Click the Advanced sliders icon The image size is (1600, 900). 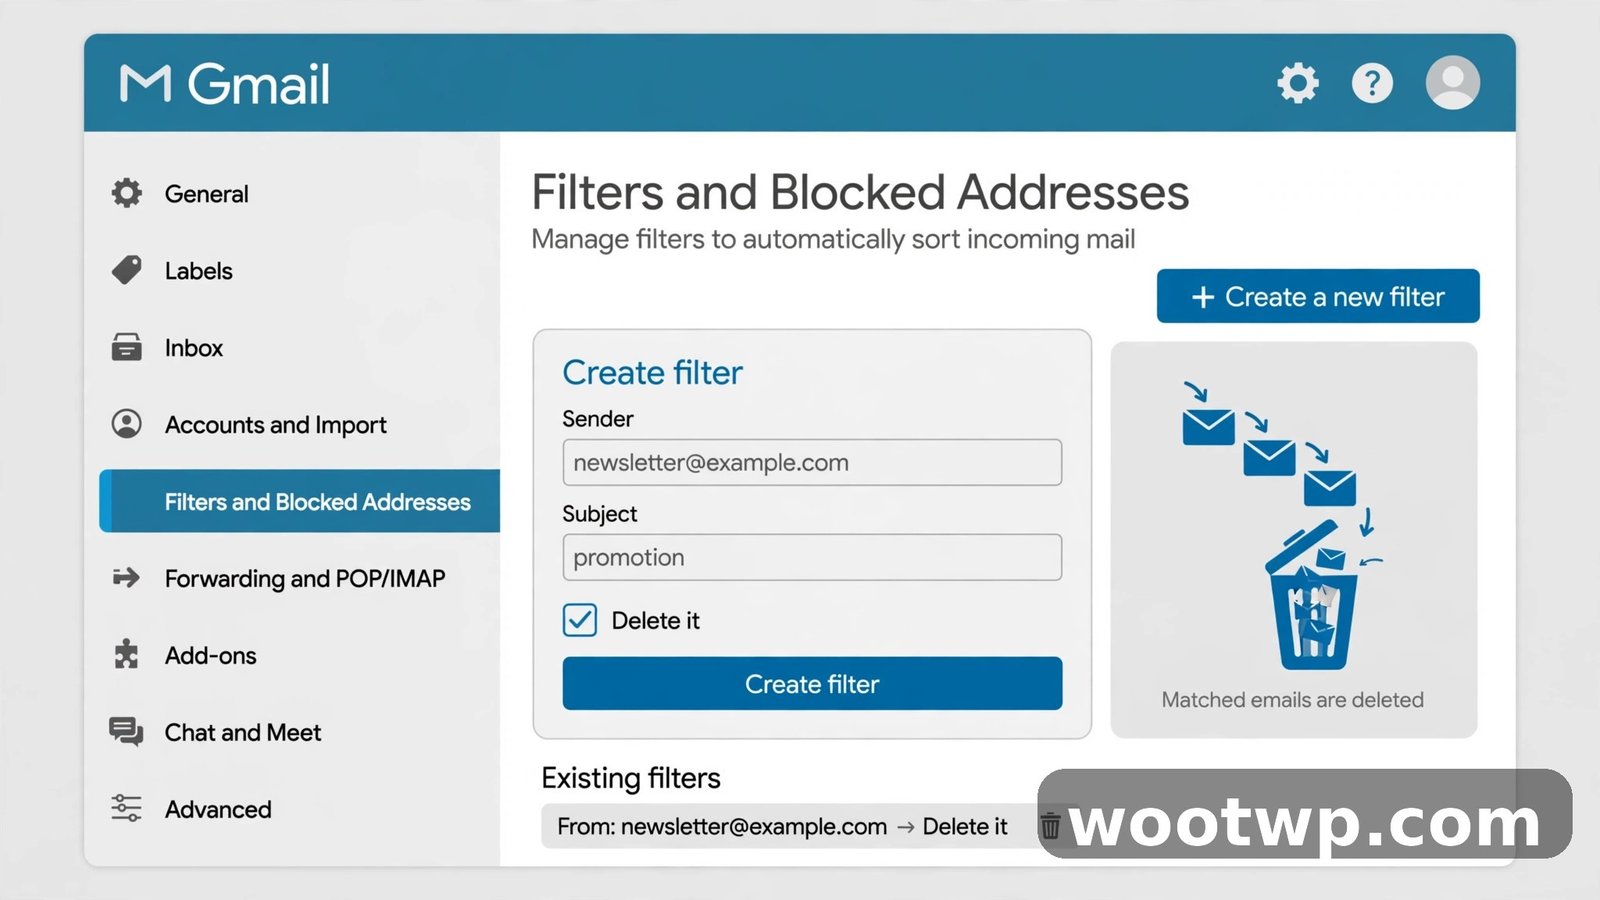pos(127,808)
